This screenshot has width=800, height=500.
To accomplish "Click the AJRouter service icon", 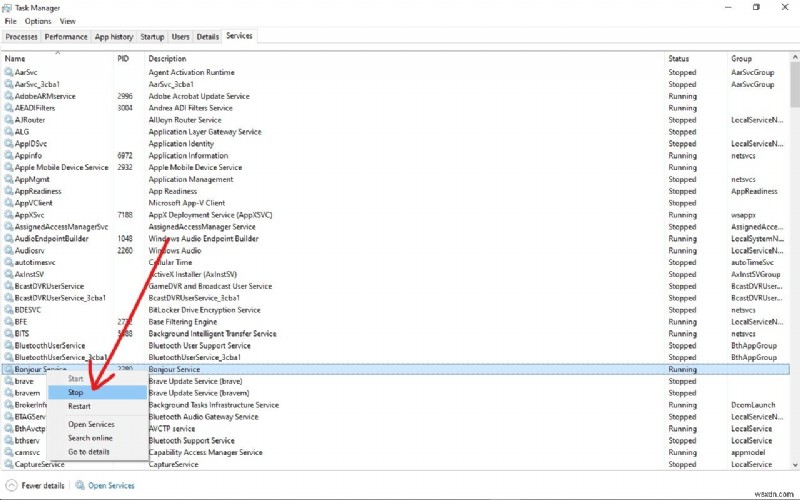I will click(9, 119).
